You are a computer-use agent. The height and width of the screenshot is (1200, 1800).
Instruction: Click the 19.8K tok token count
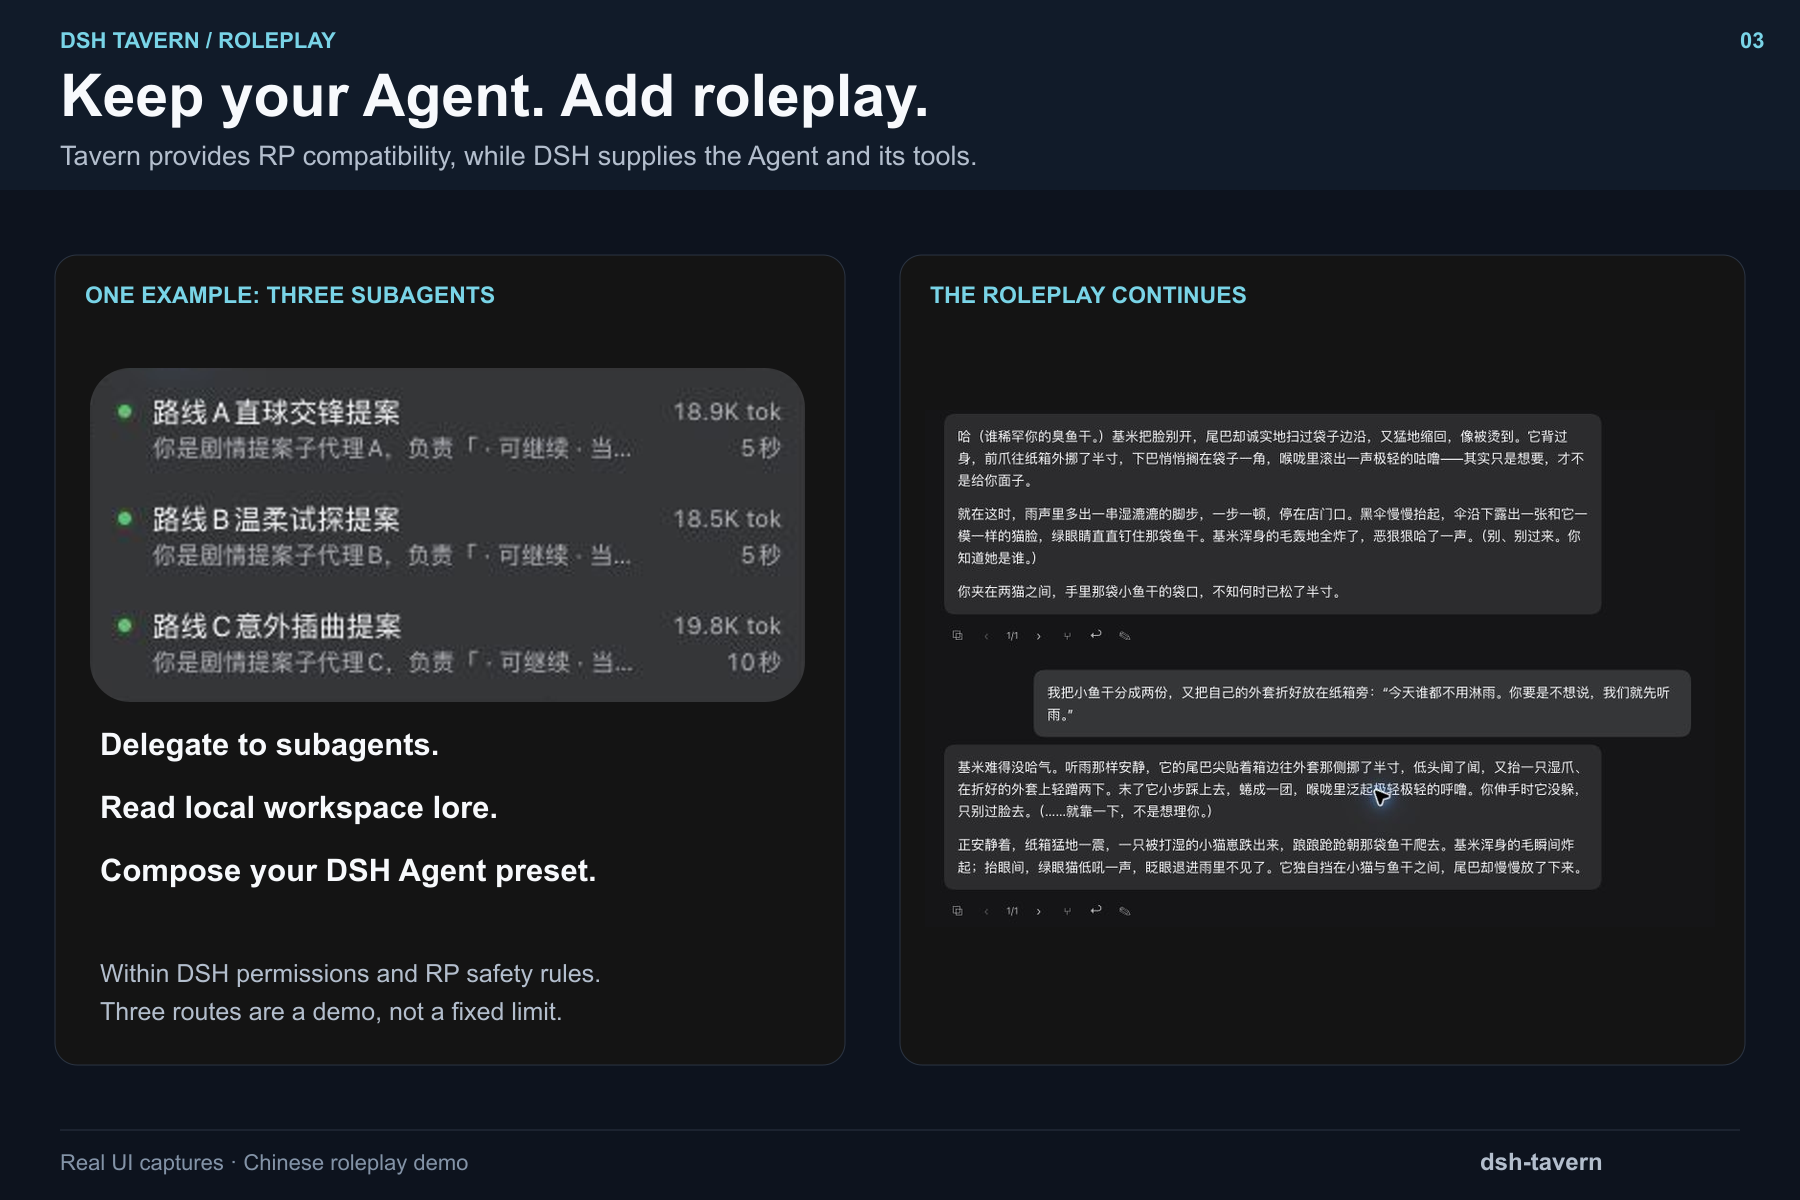(727, 626)
